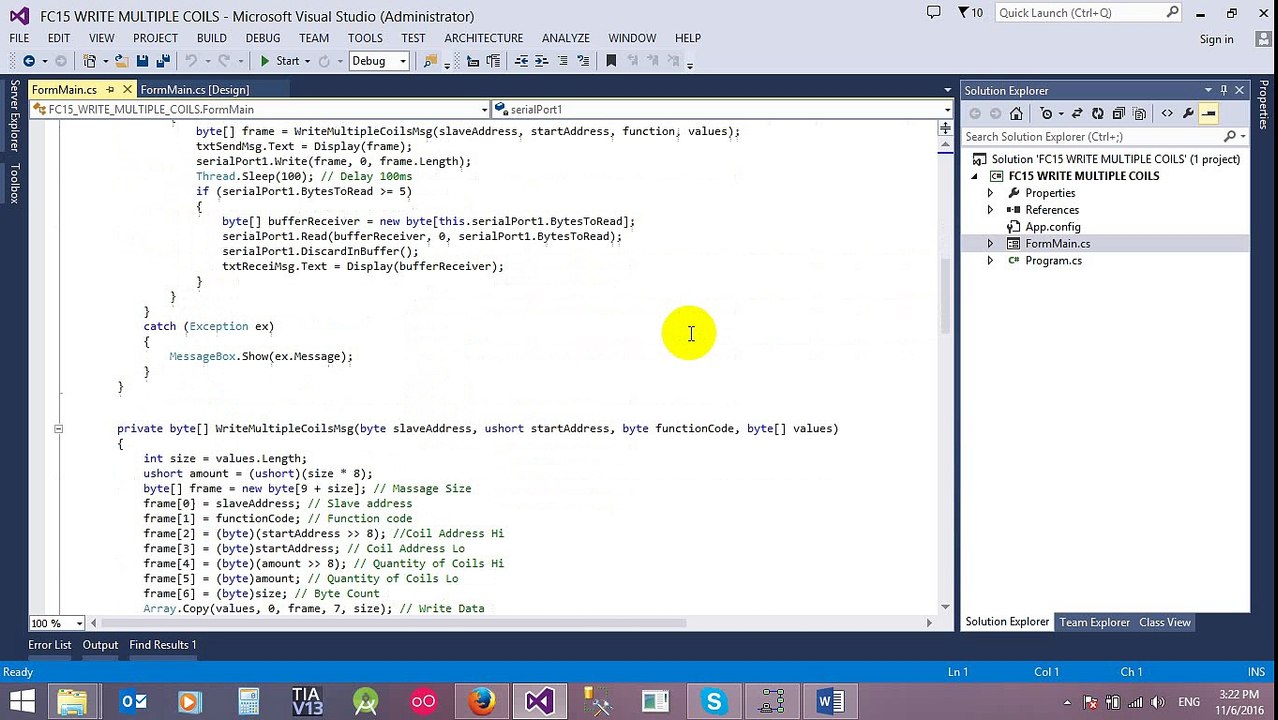The width and height of the screenshot is (1278, 720).
Task: Open the ARCHITECTURE menu
Action: click(x=484, y=38)
